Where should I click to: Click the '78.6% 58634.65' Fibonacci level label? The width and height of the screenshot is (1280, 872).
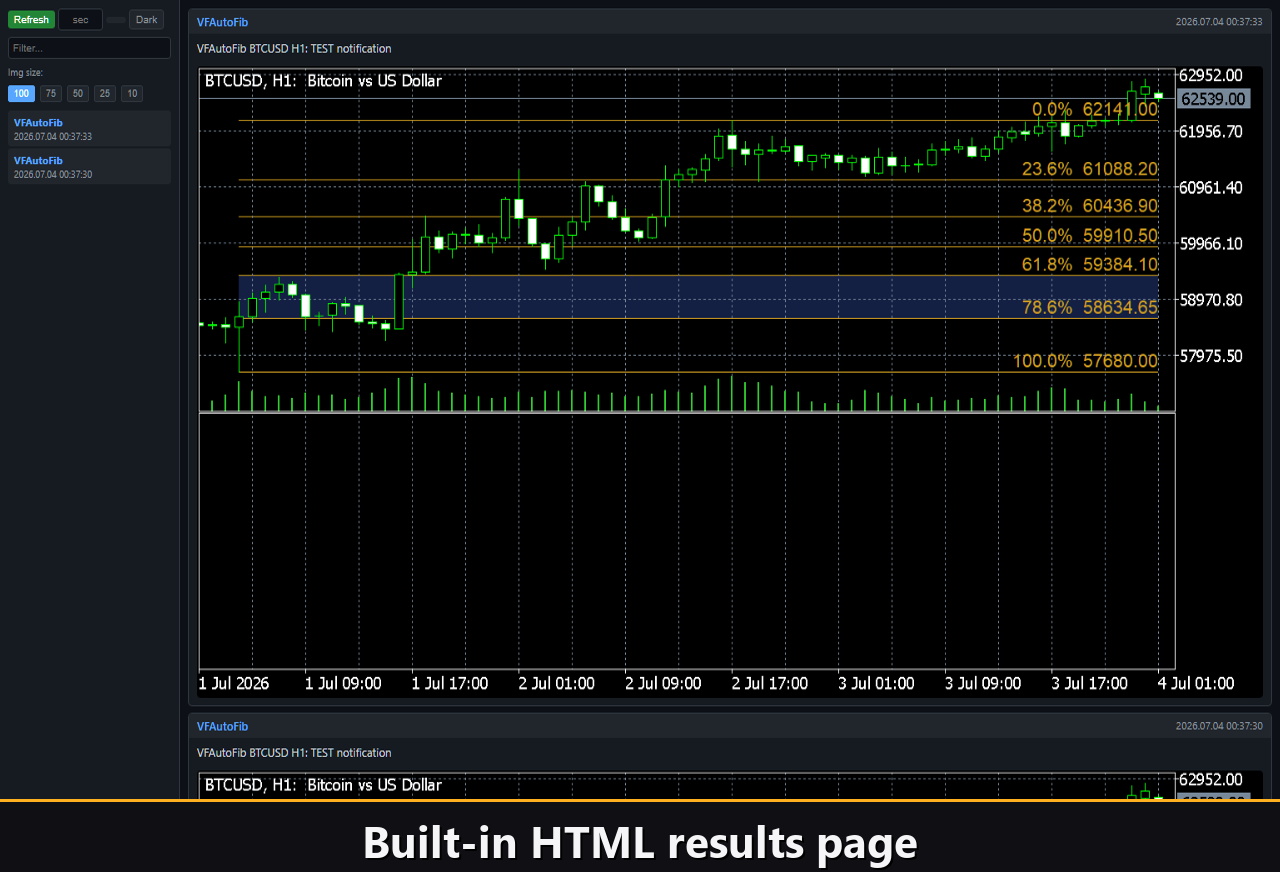coord(1090,308)
